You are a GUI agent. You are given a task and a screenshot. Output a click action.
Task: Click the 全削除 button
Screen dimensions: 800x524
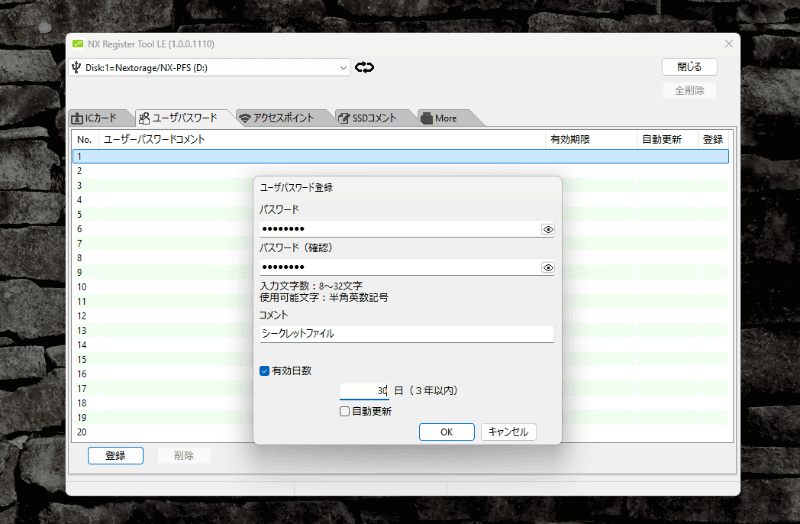[689, 91]
